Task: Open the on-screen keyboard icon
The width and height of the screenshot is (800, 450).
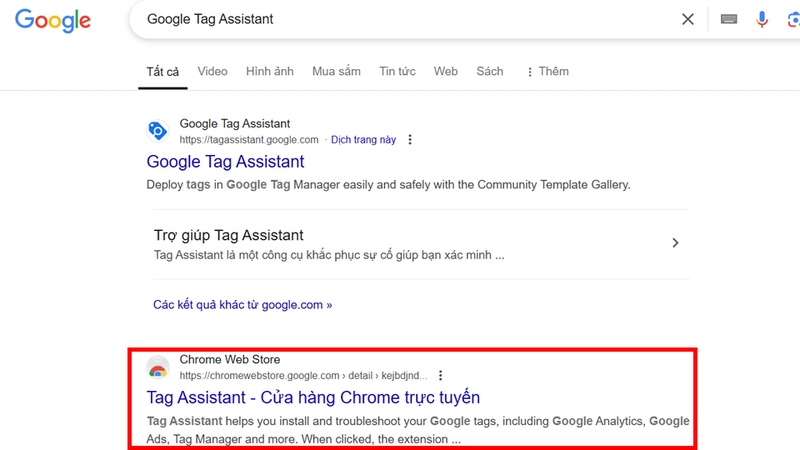Action: 729,19
